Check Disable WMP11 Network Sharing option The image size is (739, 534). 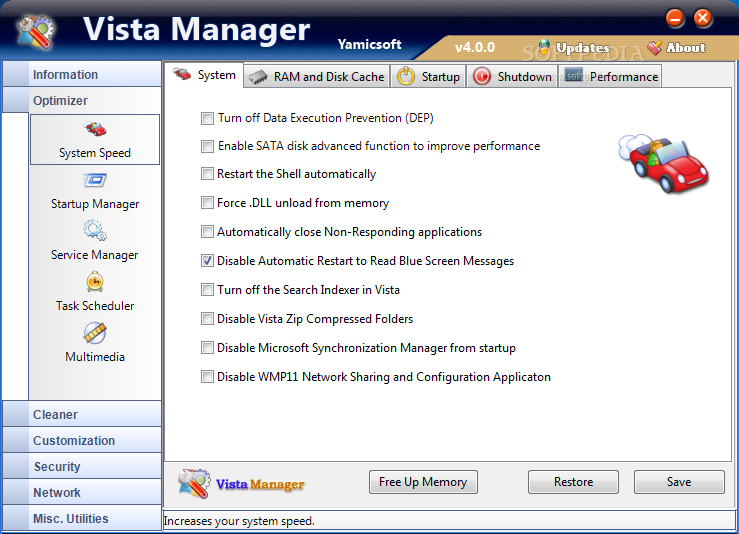(207, 377)
